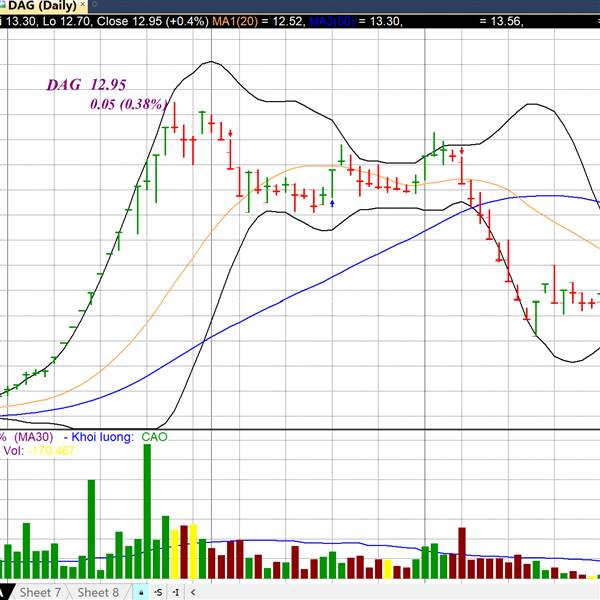Click the = 13.56 value in the title bar

click(x=501, y=21)
